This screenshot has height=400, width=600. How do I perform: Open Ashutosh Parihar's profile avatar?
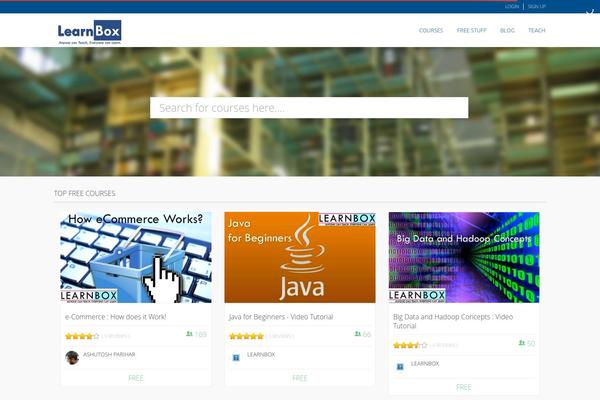[72, 358]
